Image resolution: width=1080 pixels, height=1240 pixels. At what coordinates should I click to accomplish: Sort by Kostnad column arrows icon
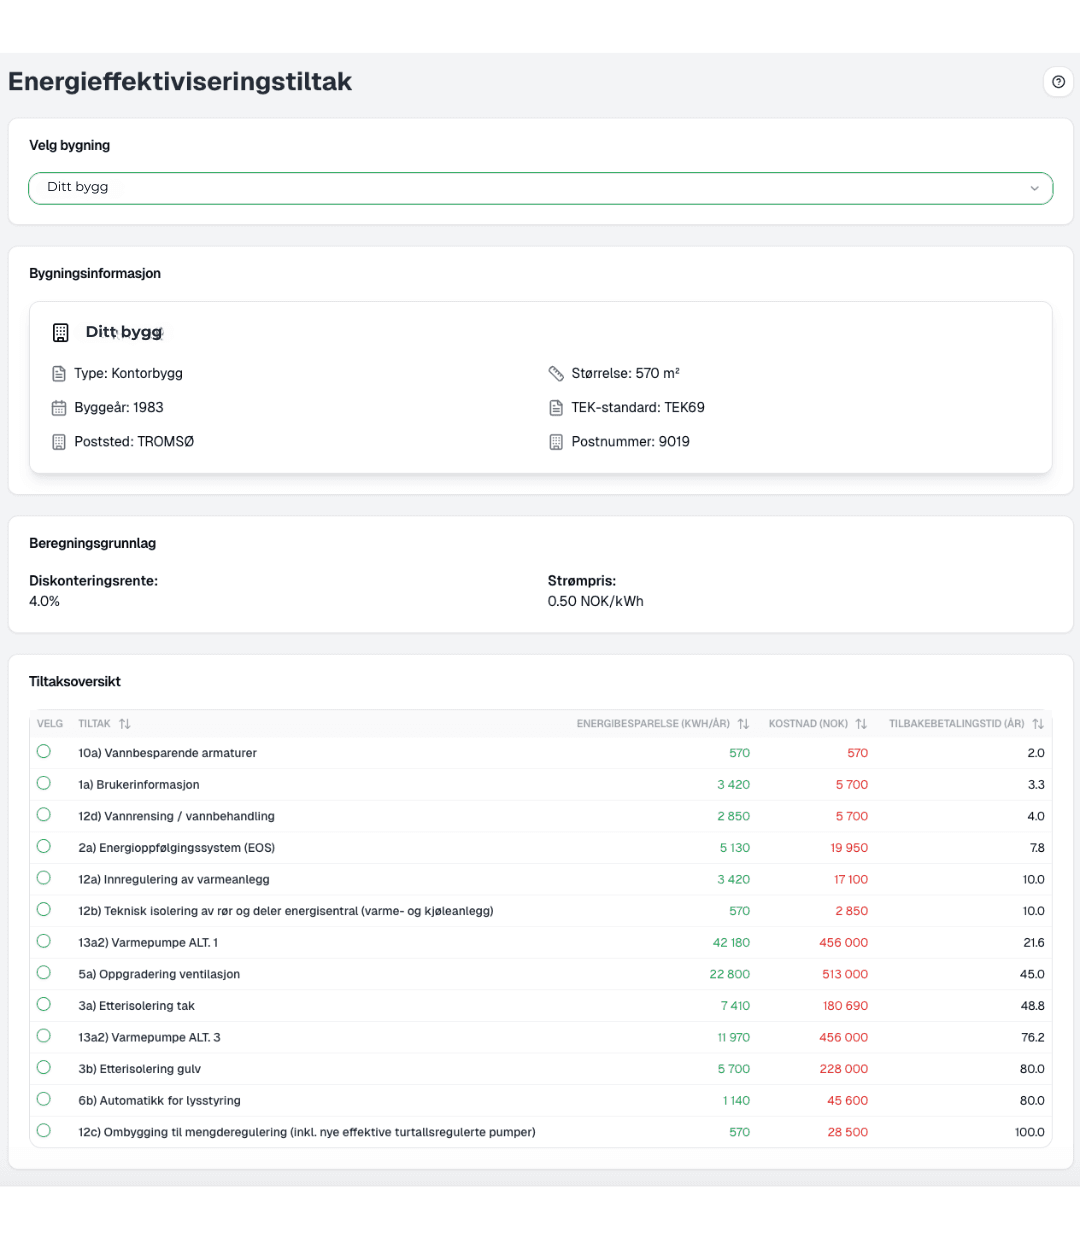pos(861,723)
